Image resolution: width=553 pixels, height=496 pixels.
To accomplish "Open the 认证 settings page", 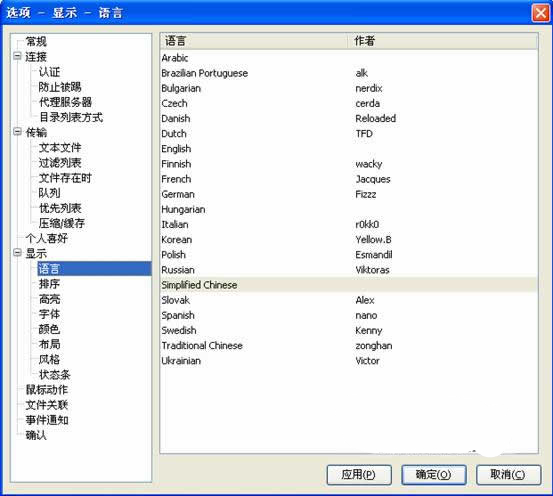I will 49,72.
